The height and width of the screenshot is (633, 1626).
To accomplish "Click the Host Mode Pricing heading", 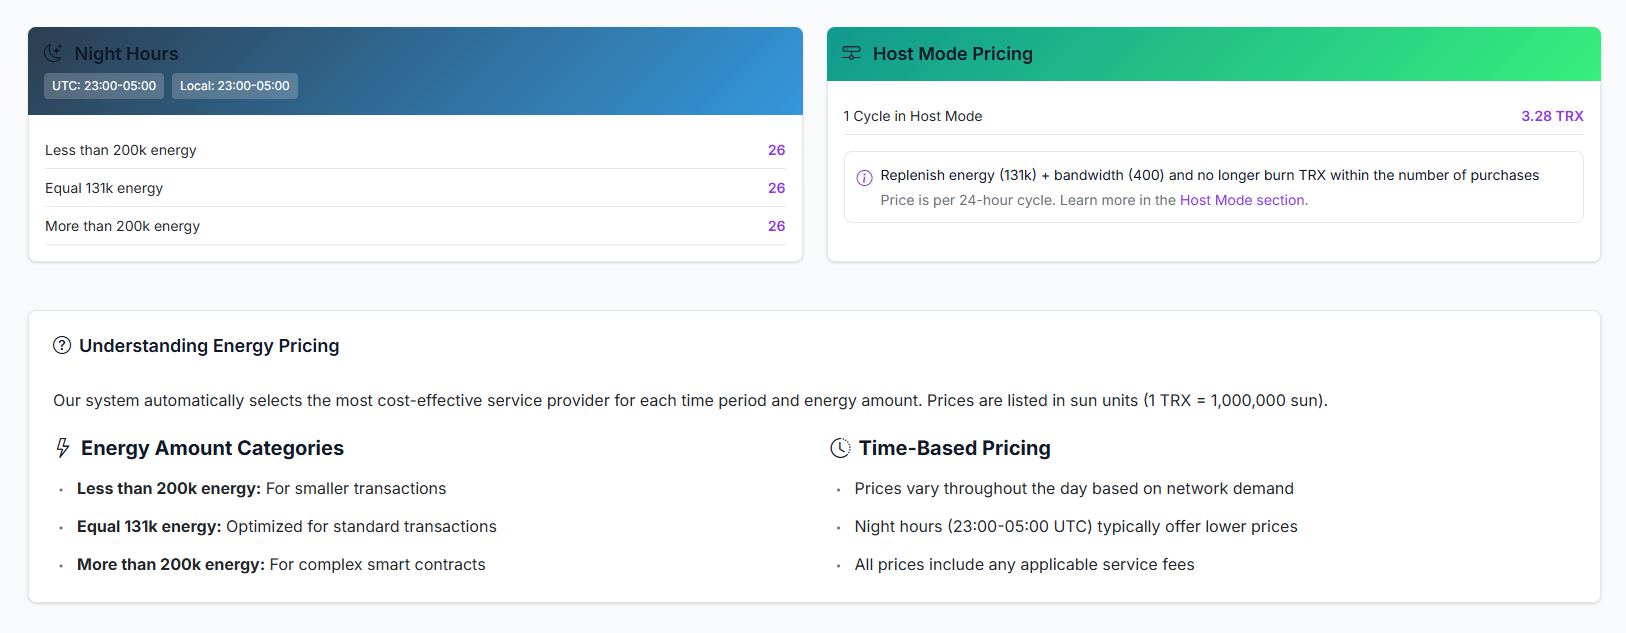I will point(952,54).
